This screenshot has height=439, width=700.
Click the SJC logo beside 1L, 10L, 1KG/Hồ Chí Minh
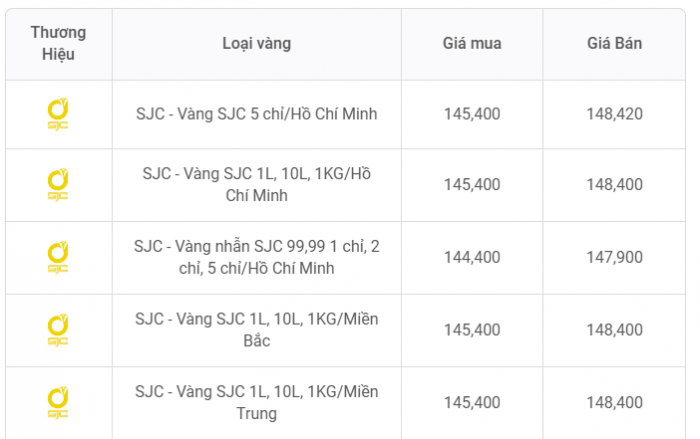[x=58, y=185]
